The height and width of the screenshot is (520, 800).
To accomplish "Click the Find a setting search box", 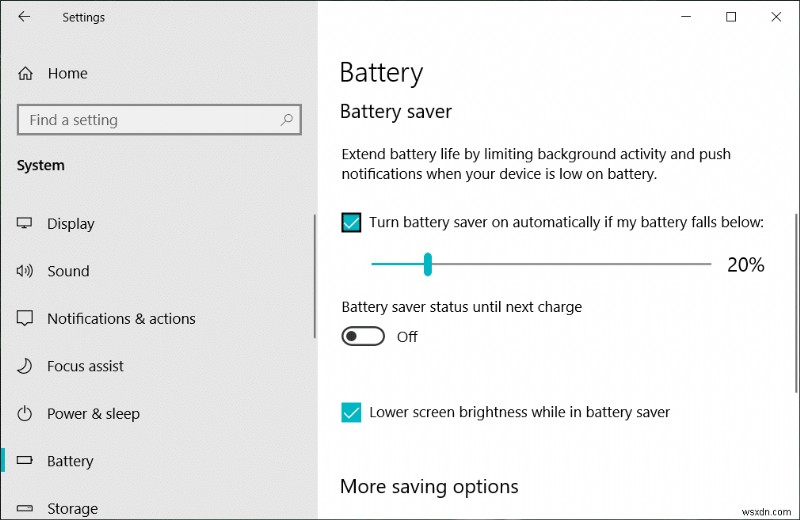I will [x=150, y=120].
